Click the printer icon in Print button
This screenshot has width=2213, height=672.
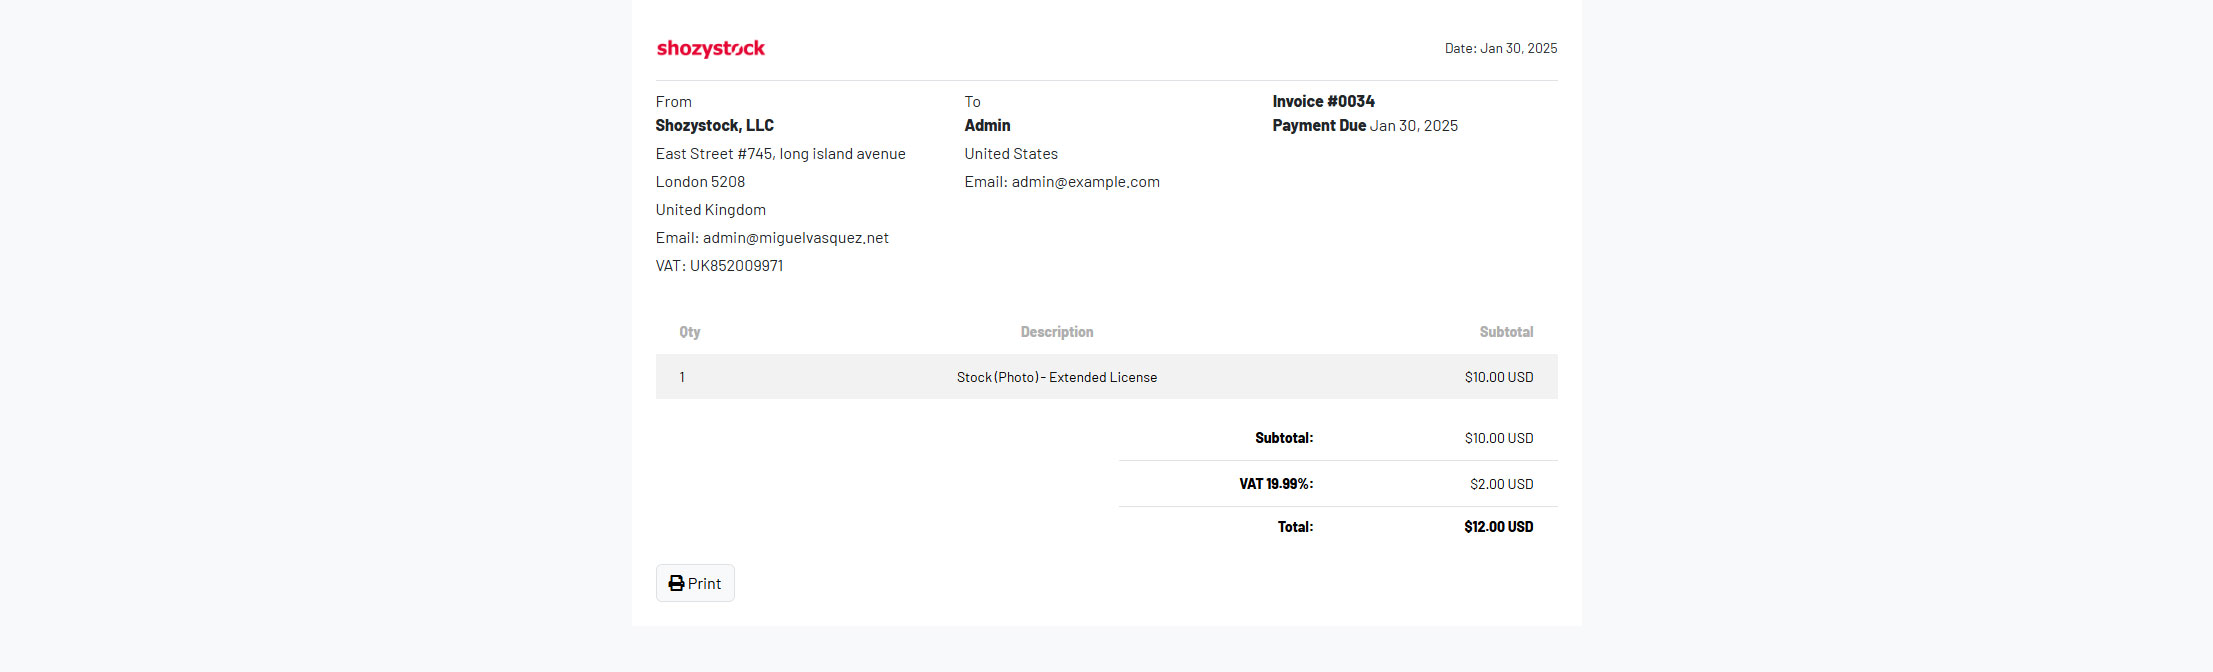point(676,583)
